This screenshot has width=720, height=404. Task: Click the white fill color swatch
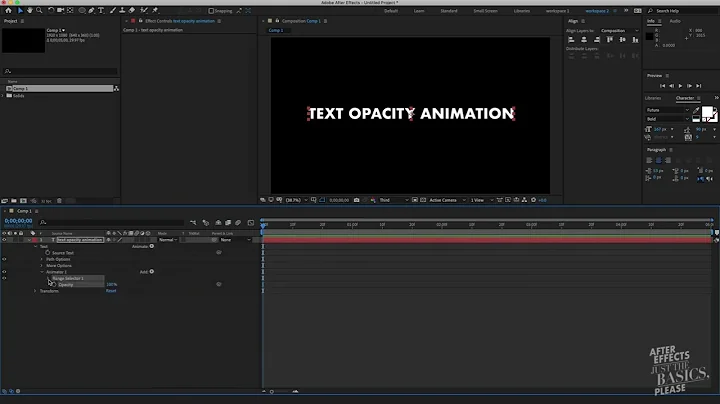click(x=707, y=112)
